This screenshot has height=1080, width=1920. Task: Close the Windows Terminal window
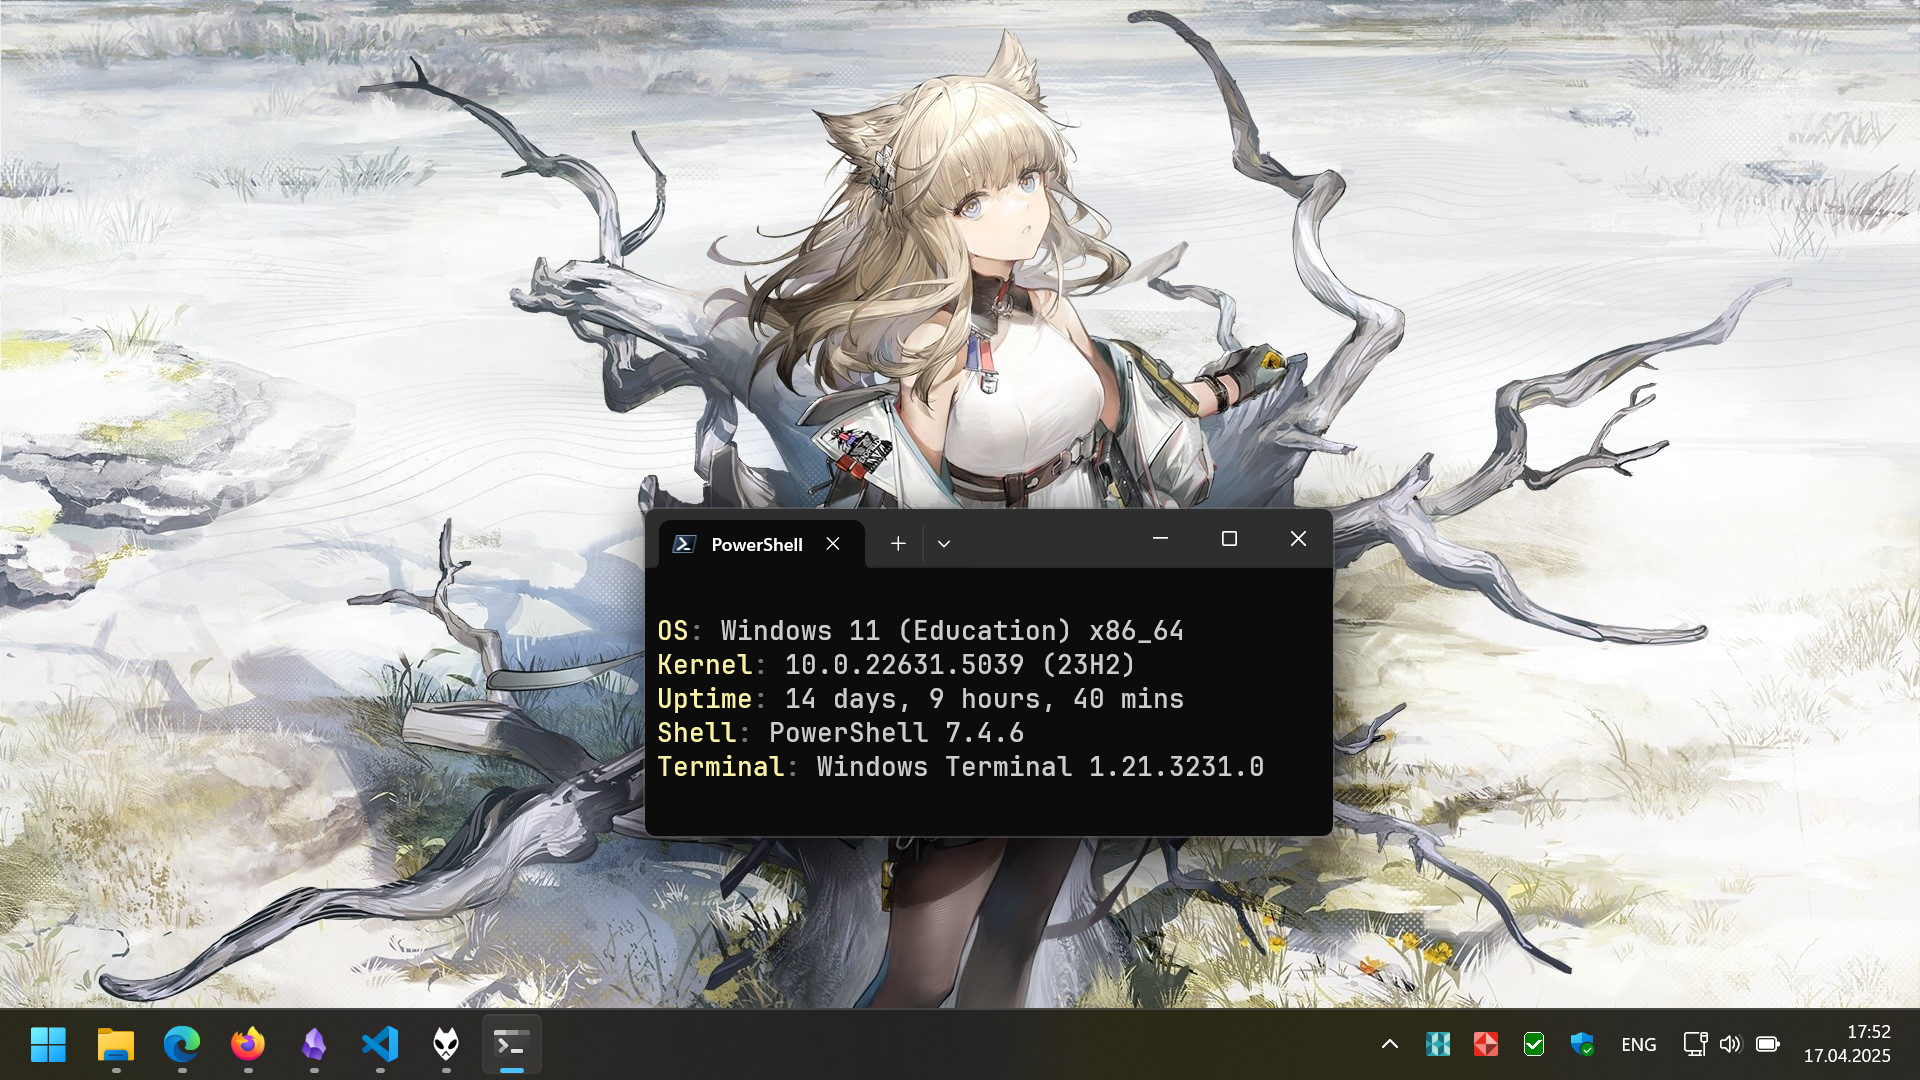point(1298,539)
